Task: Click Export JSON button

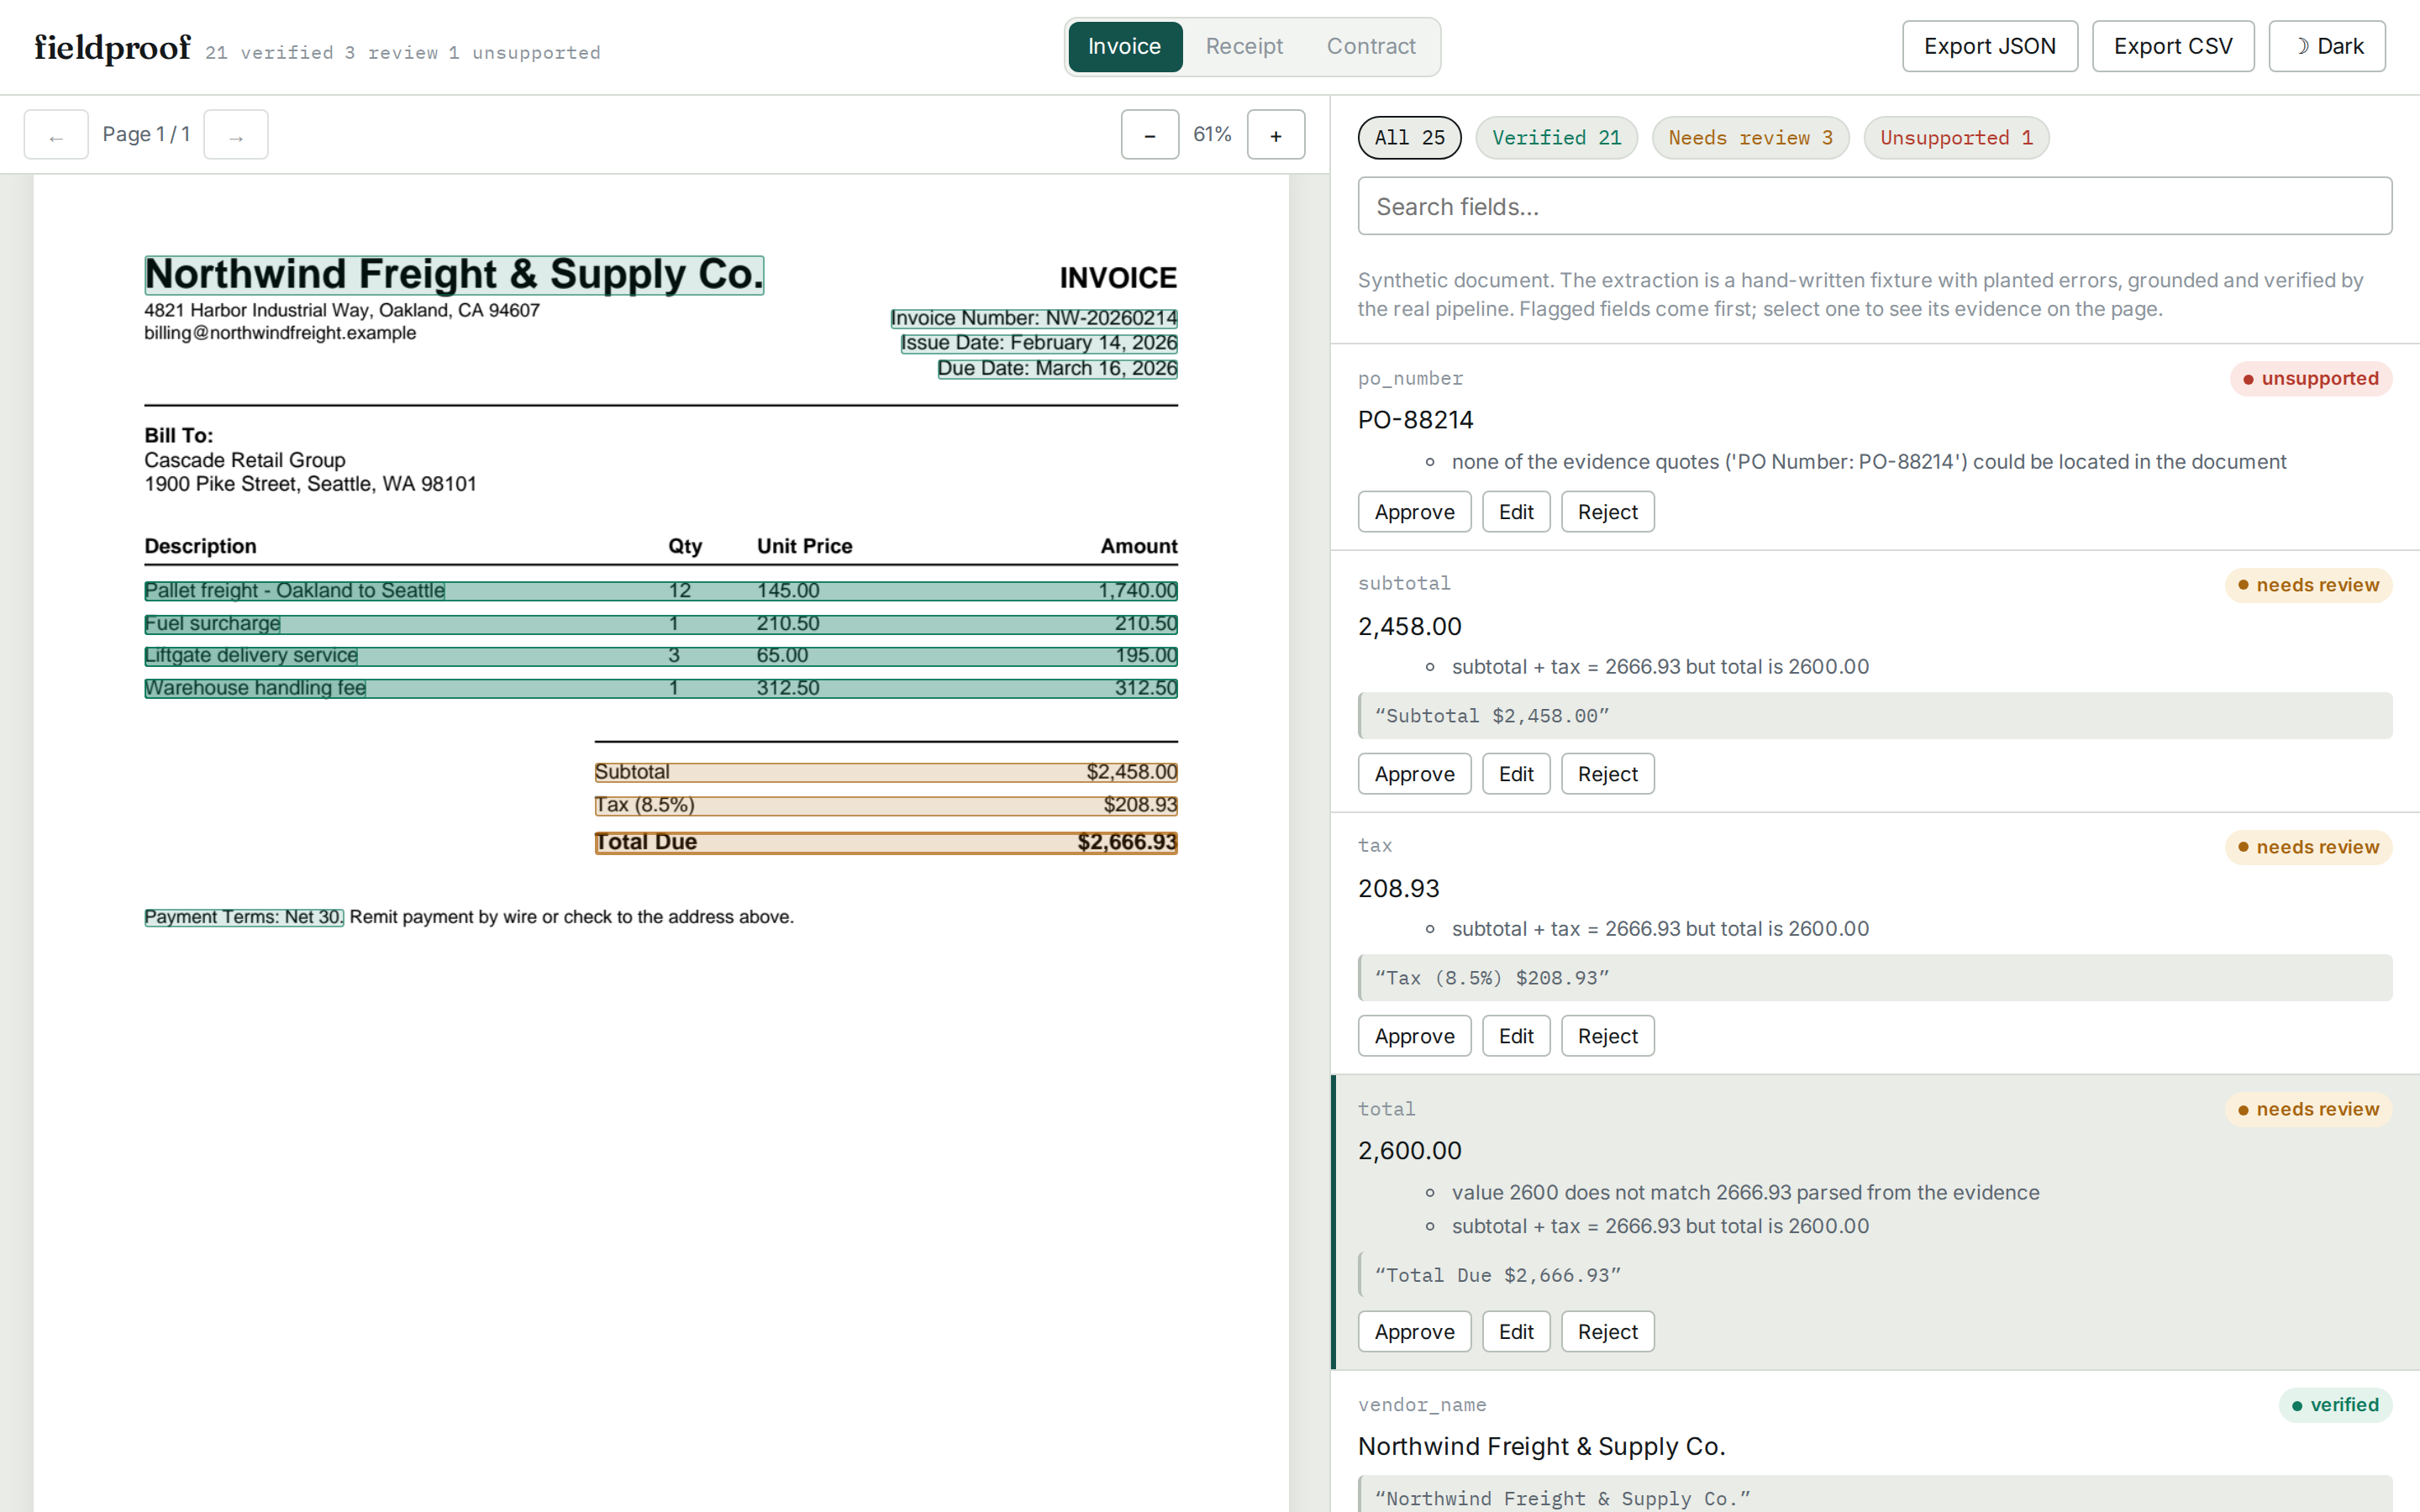Action: tap(1990, 46)
